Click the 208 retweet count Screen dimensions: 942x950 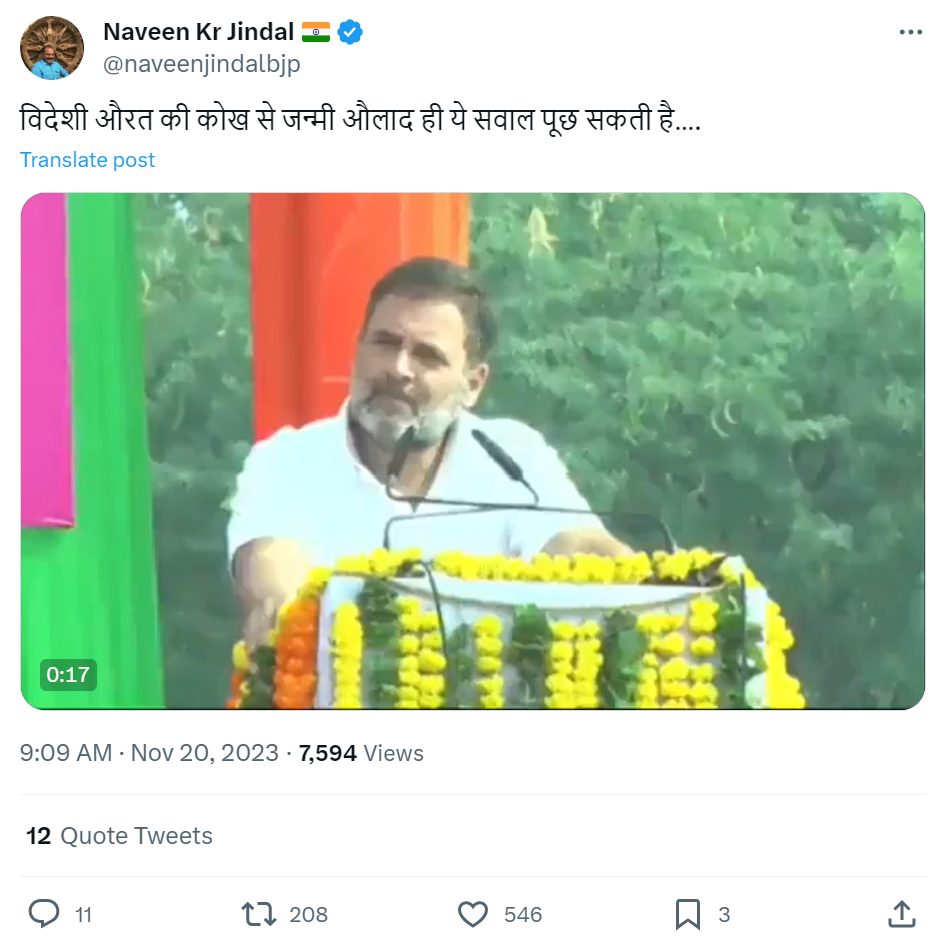[308, 914]
